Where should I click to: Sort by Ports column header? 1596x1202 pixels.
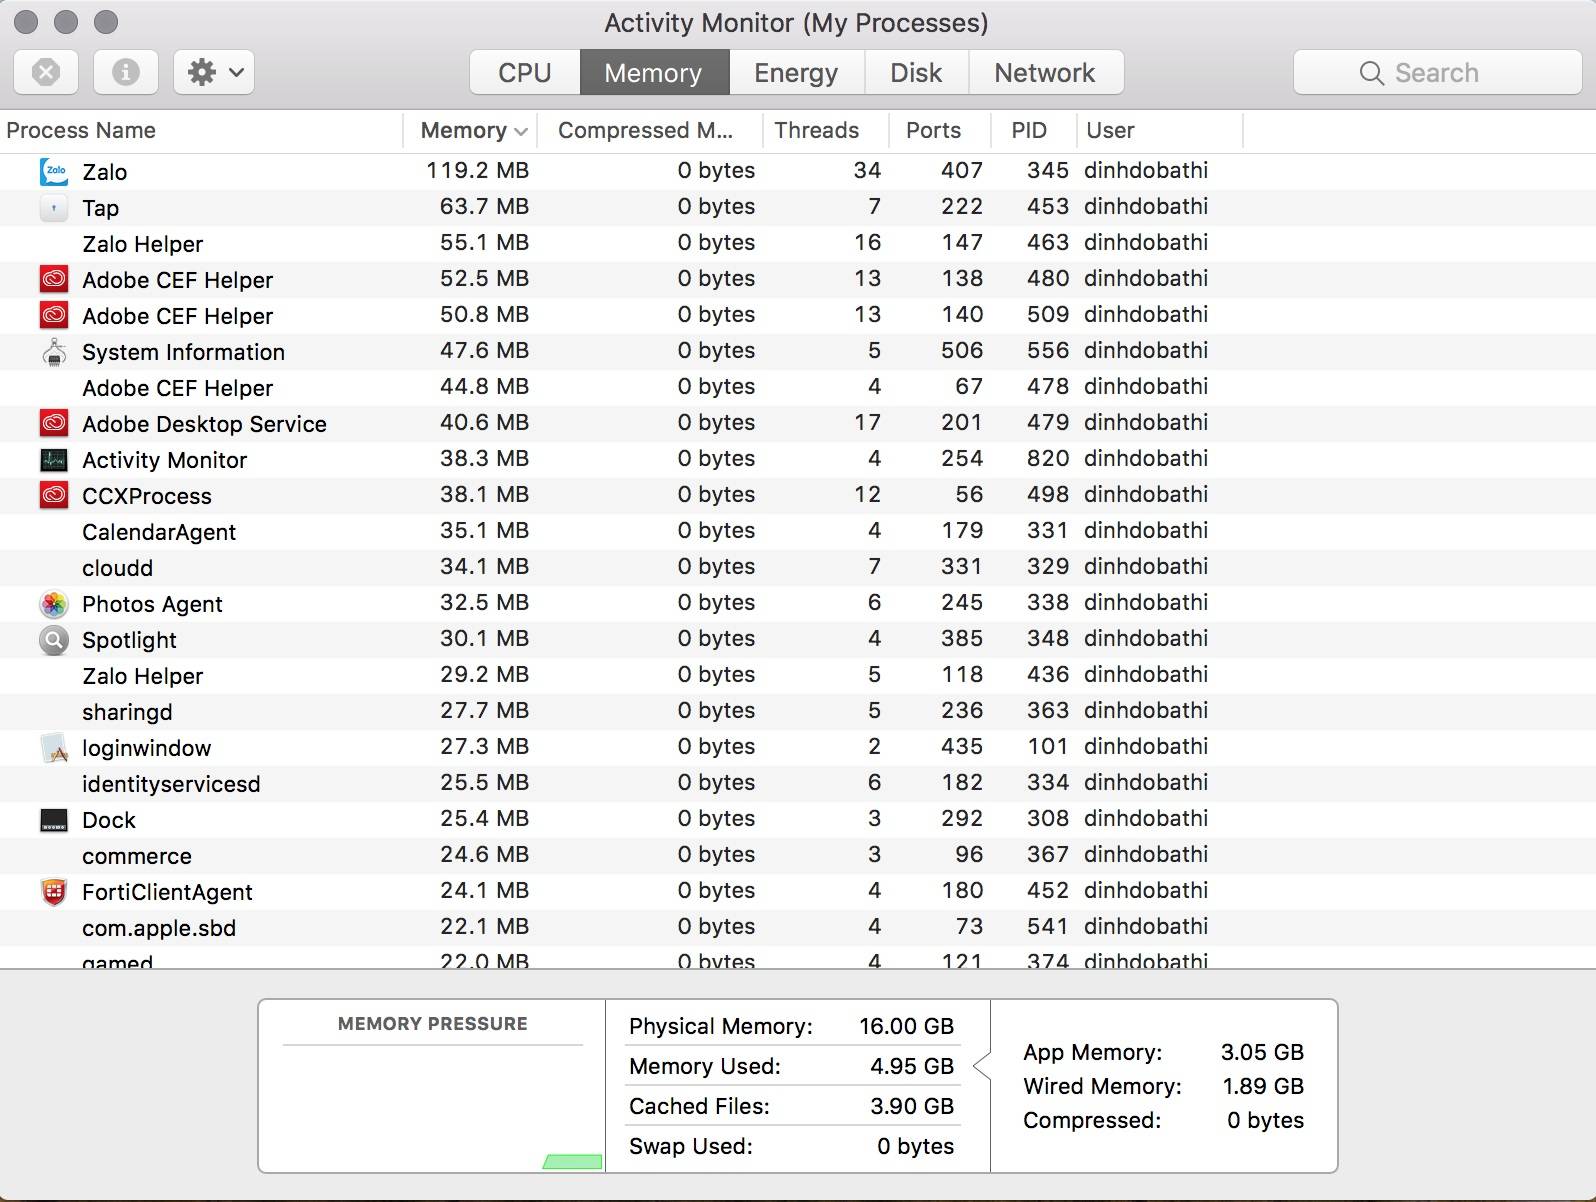click(940, 130)
